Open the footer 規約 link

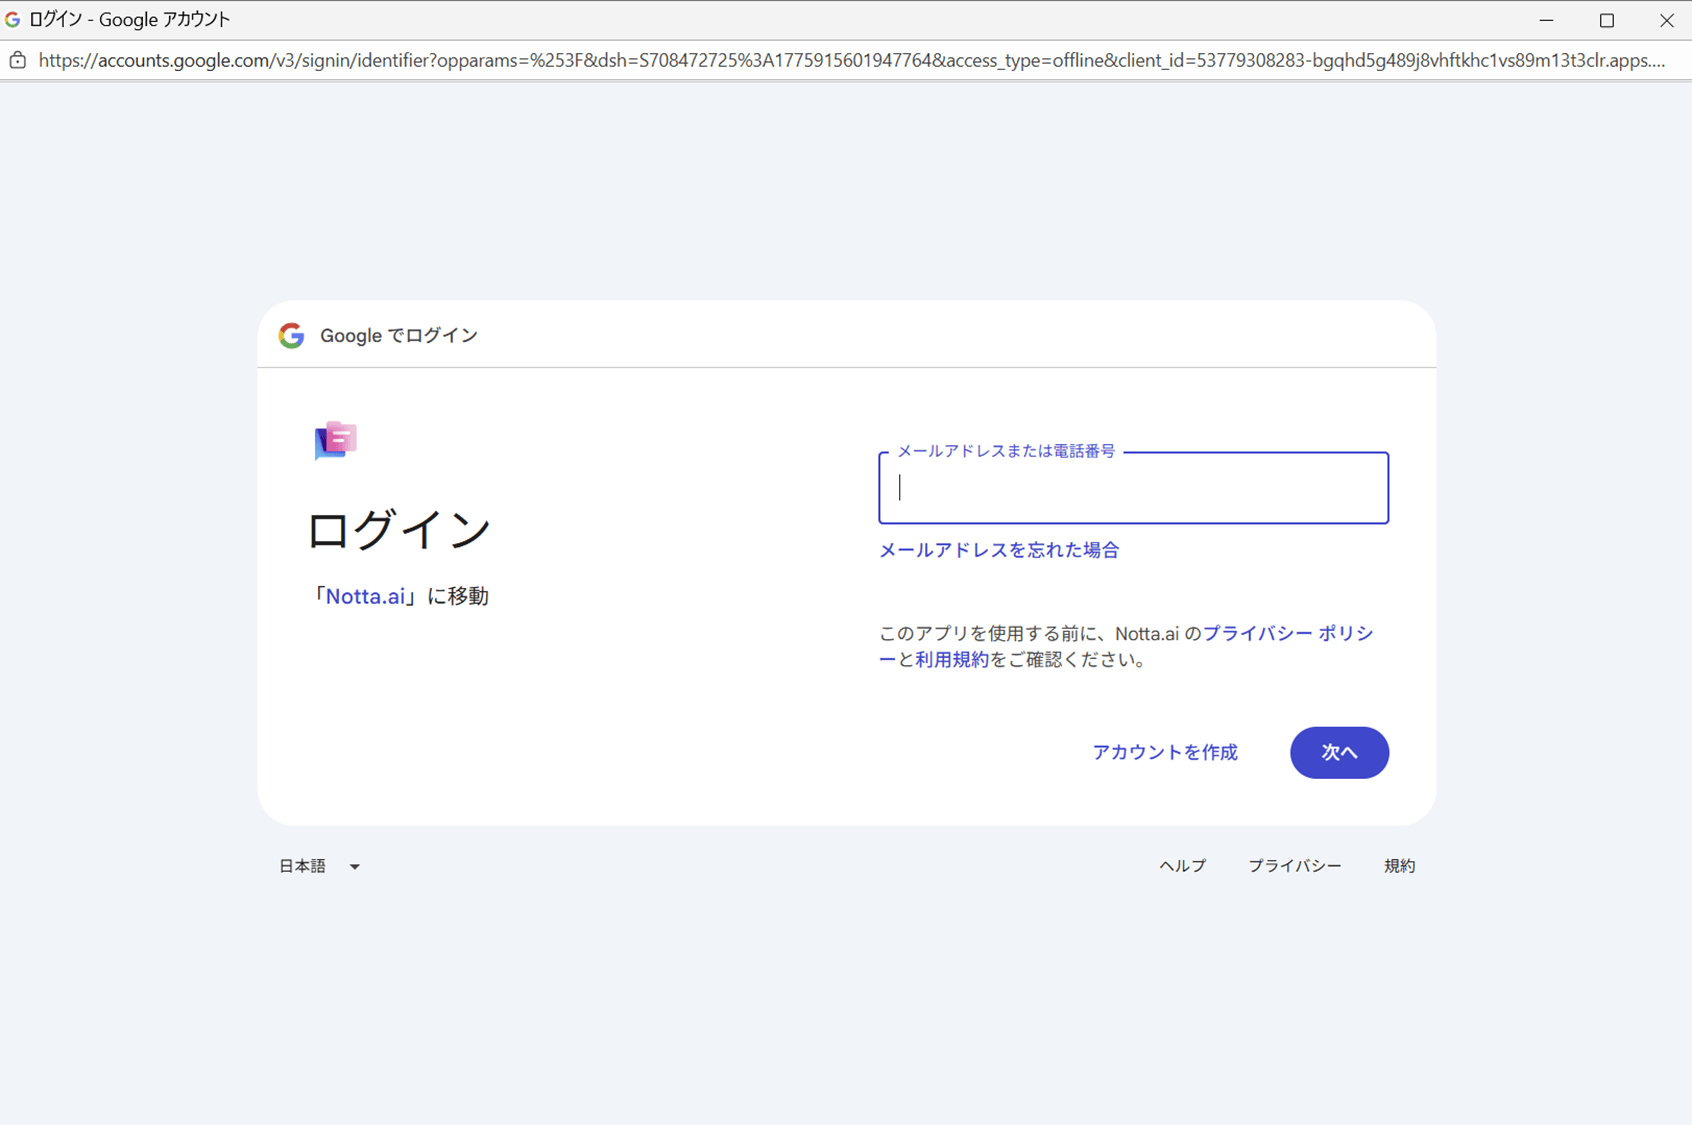point(1399,866)
